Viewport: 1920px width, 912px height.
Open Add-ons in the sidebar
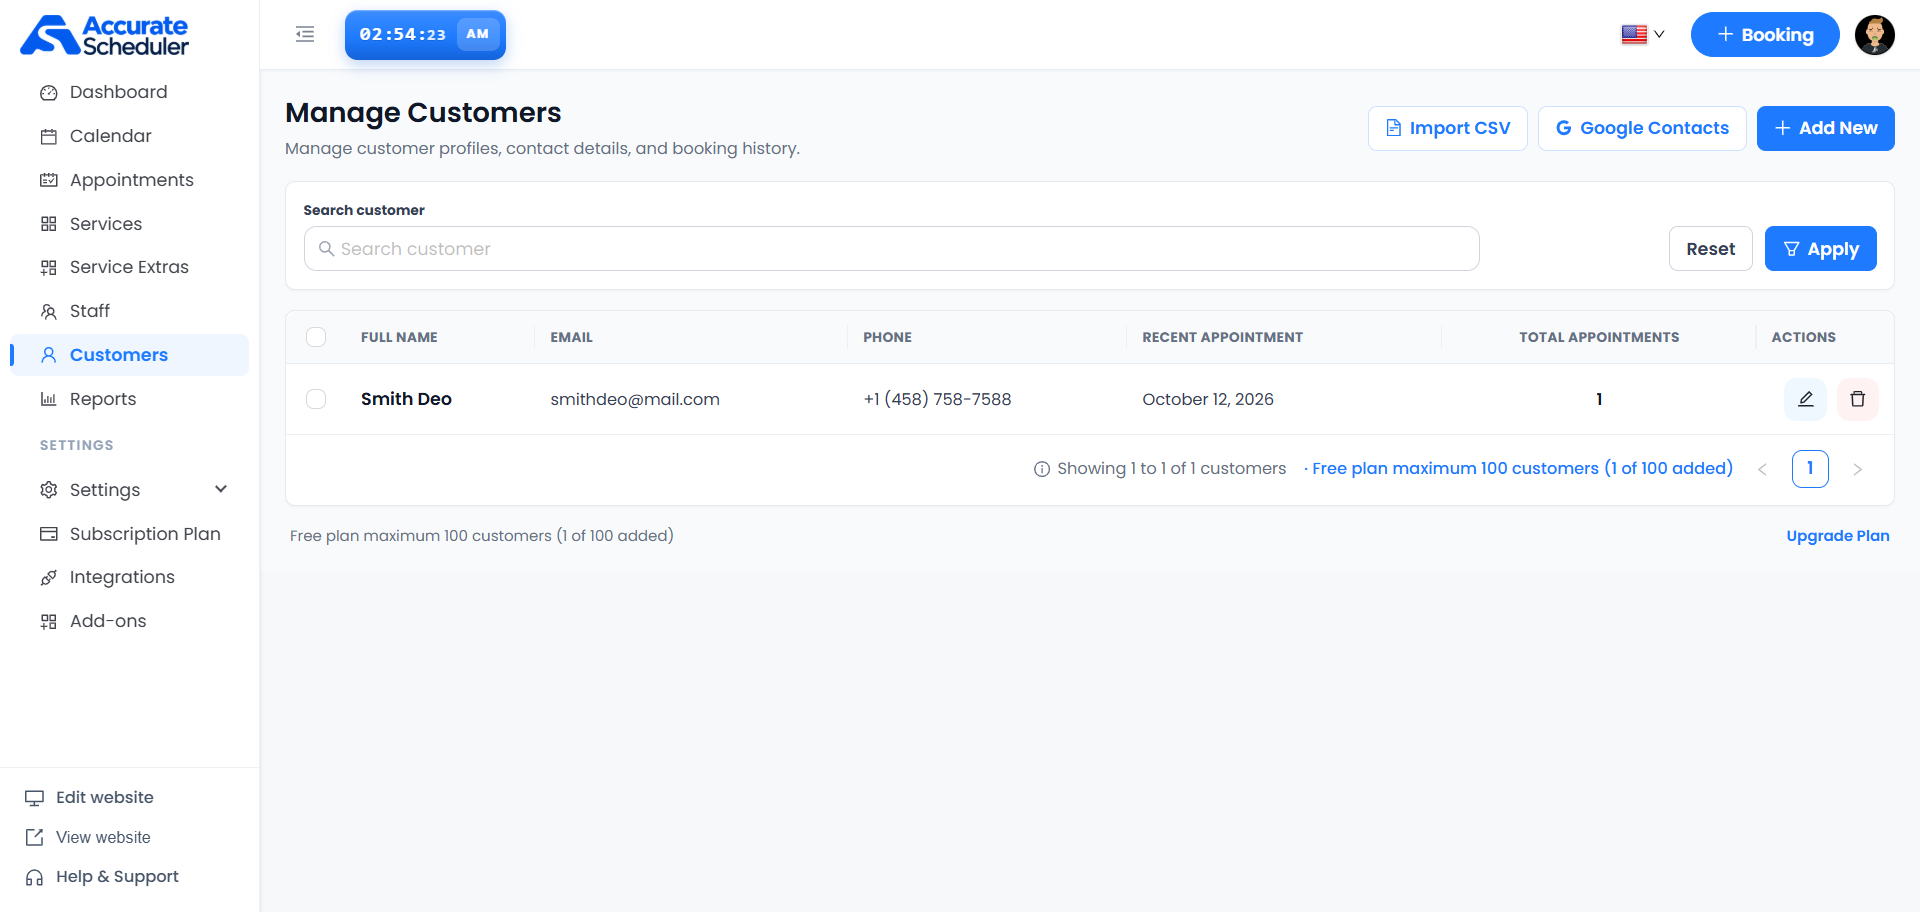130,621
